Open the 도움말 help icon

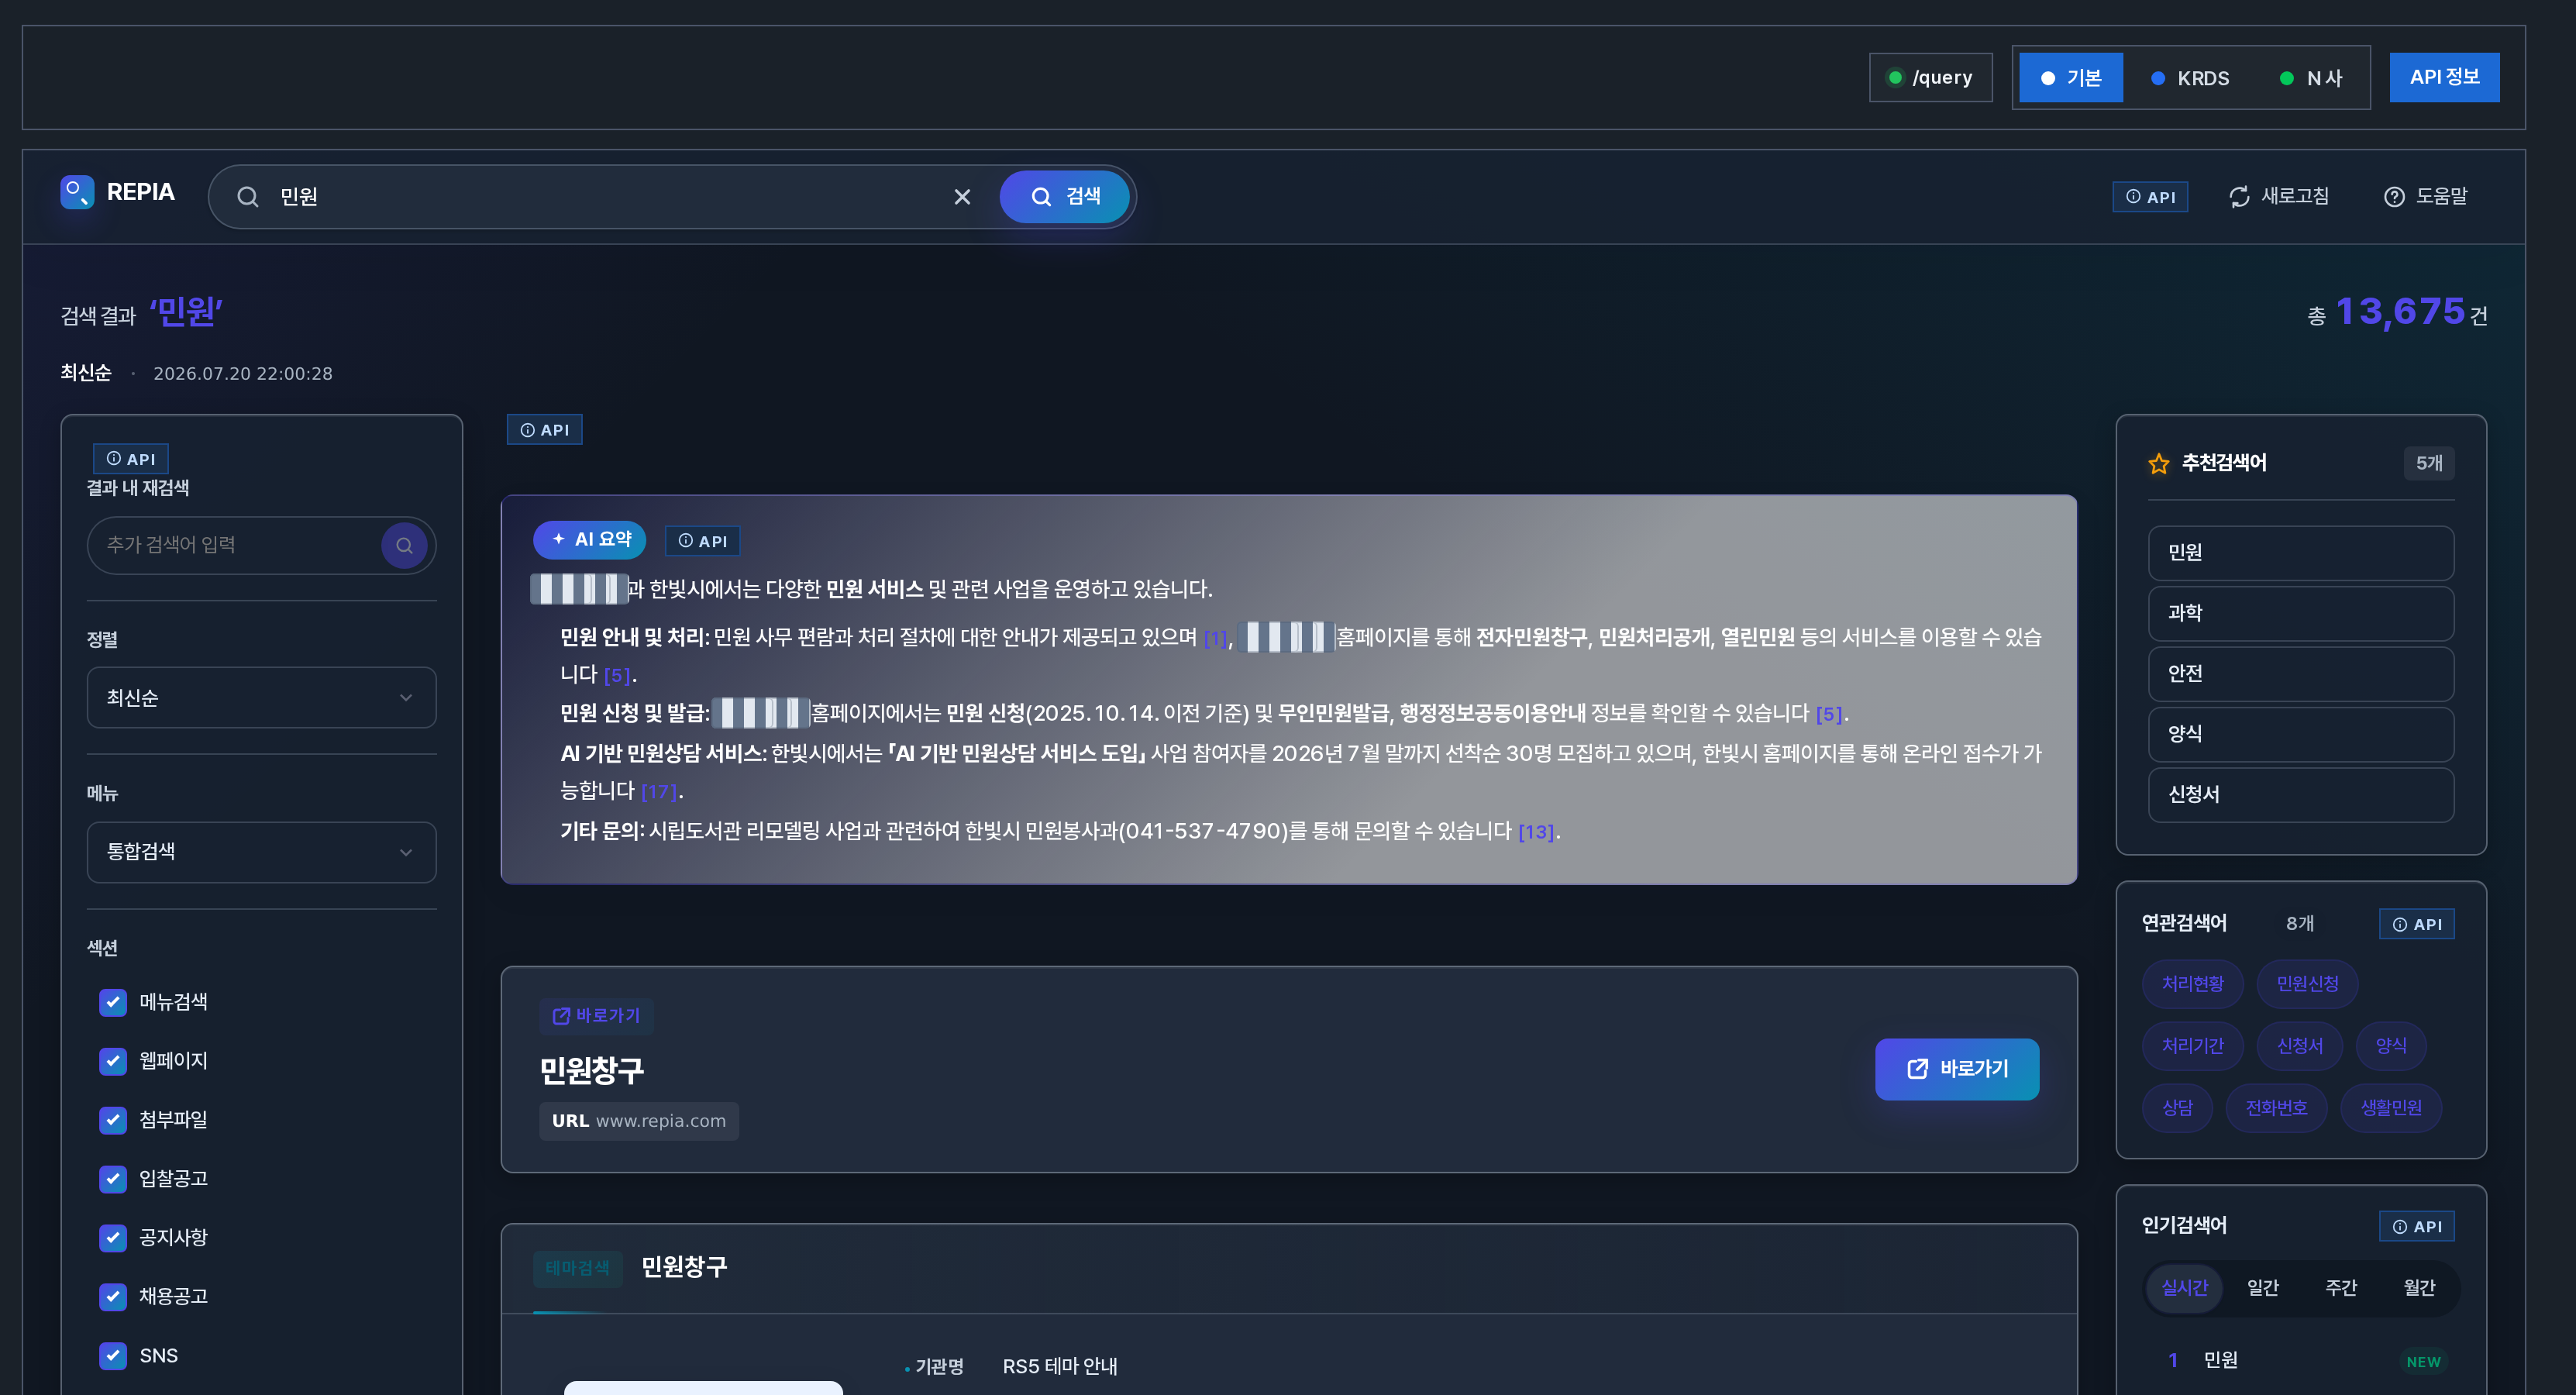point(2394,197)
